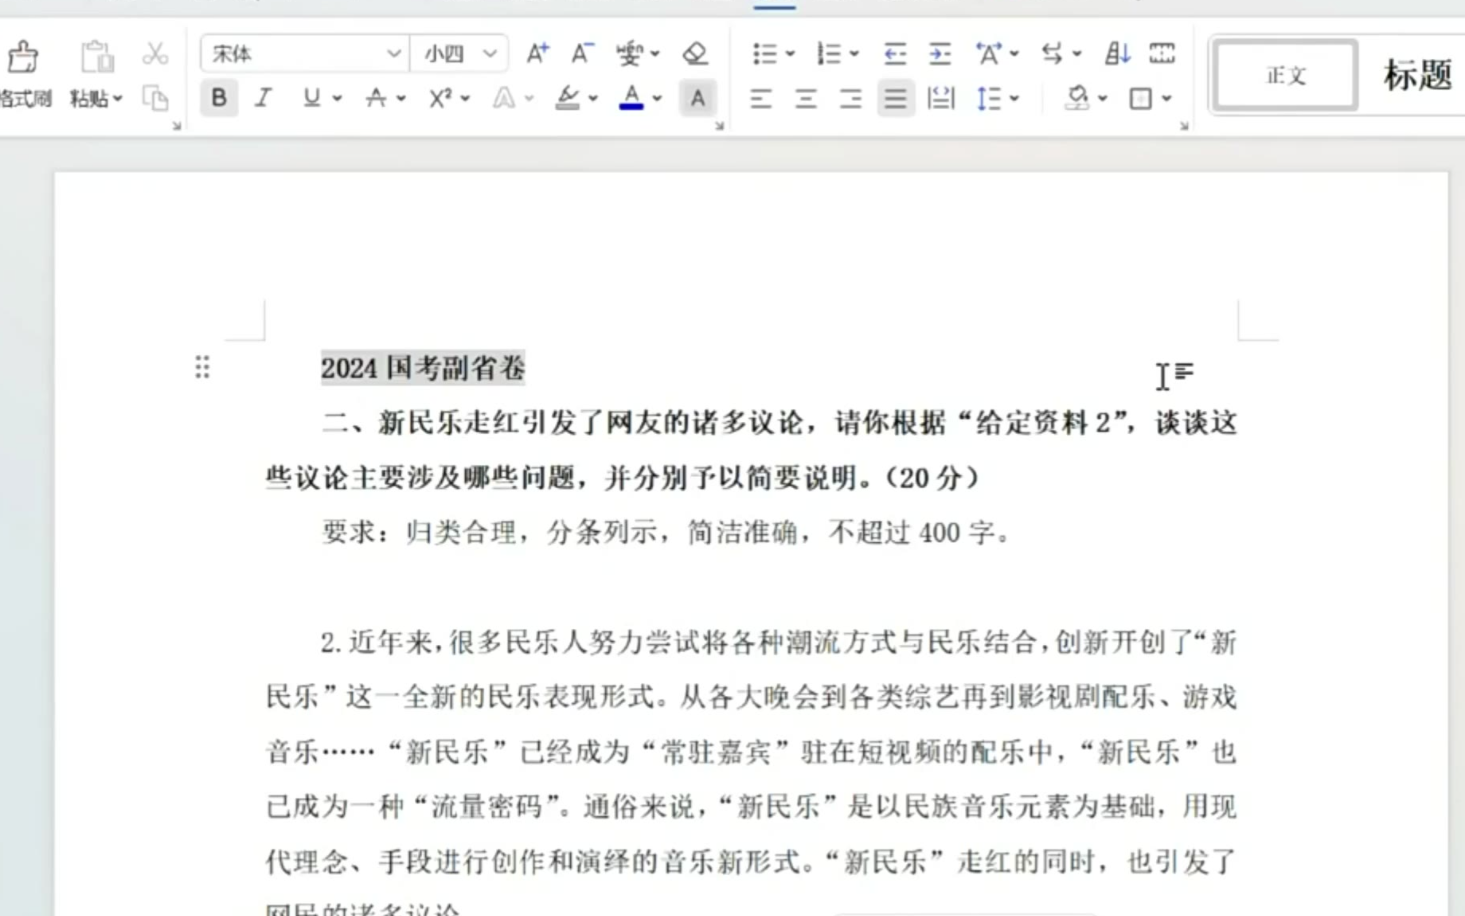Apply the 标题 heading style
This screenshot has height=916, width=1465.
pyautogui.click(x=1417, y=76)
